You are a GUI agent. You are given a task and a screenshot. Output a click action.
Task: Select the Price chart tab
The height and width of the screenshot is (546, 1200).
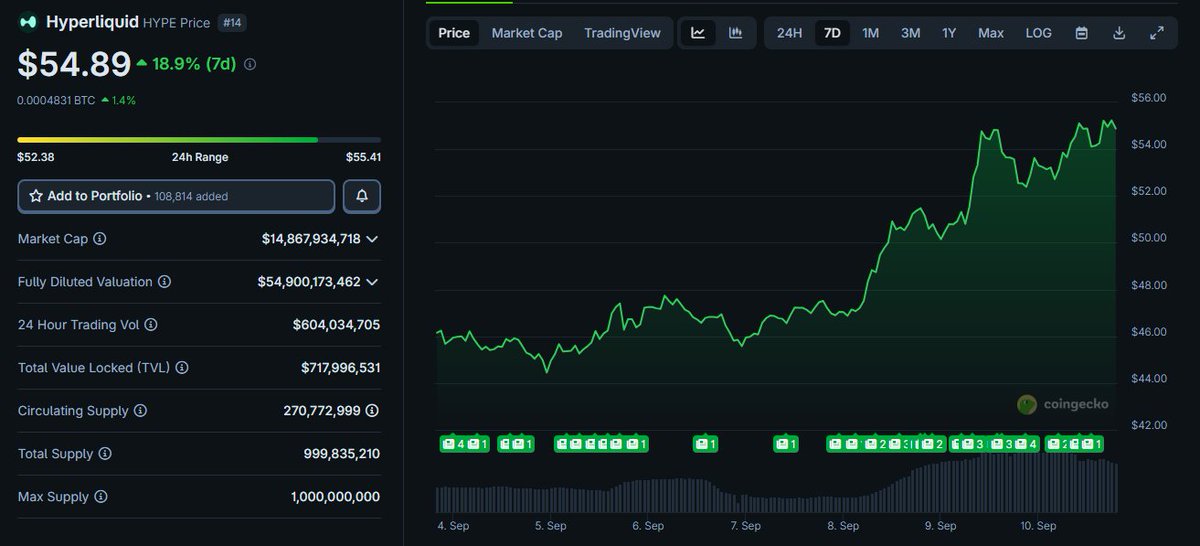(454, 33)
